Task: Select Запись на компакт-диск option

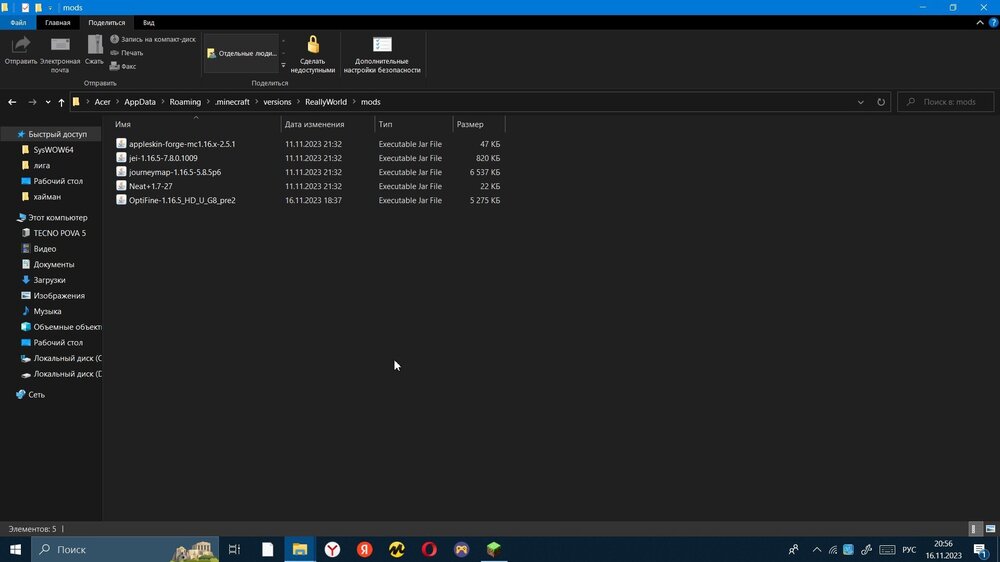Action: (152, 40)
